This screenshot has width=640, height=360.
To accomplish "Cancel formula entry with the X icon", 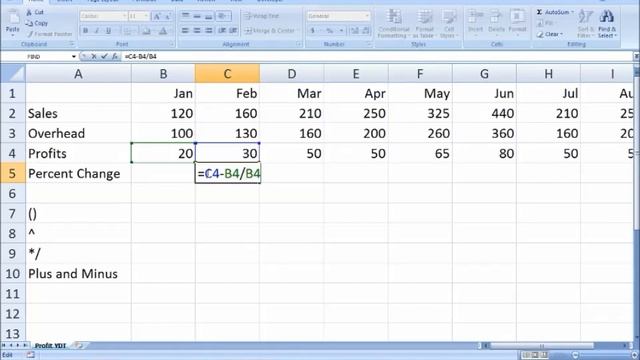I will click(94, 57).
